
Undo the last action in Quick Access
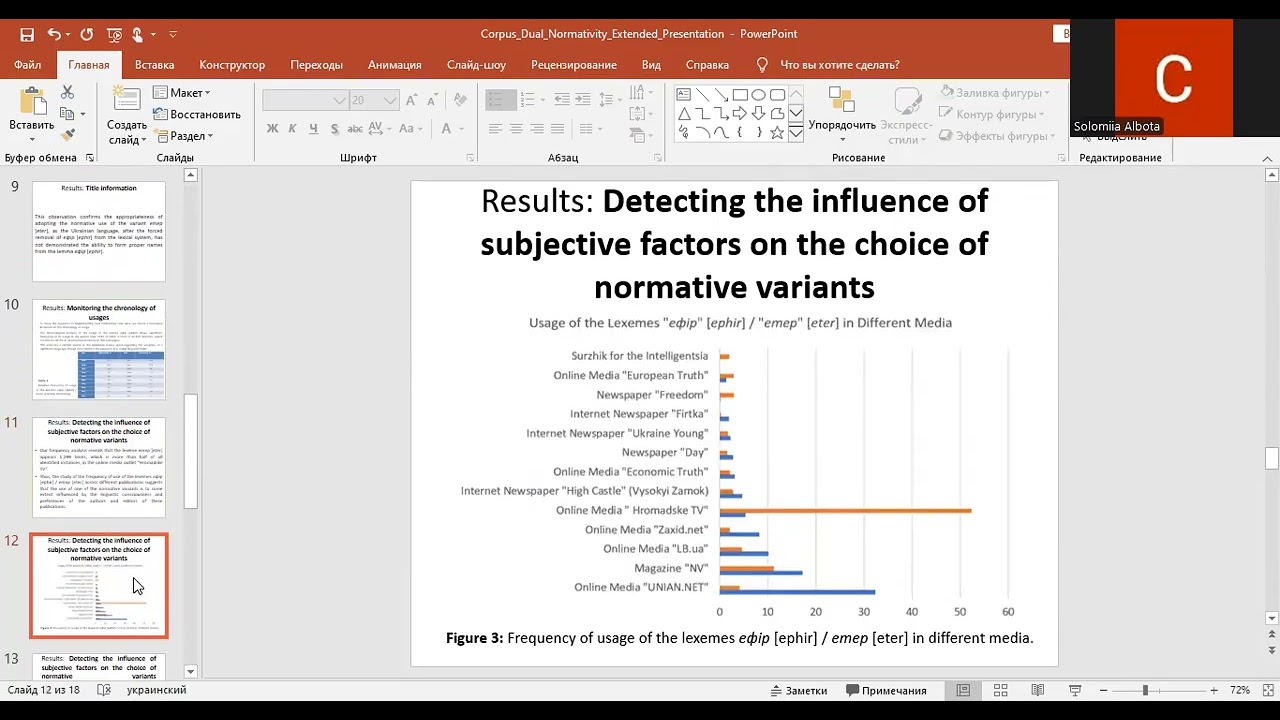54,34
